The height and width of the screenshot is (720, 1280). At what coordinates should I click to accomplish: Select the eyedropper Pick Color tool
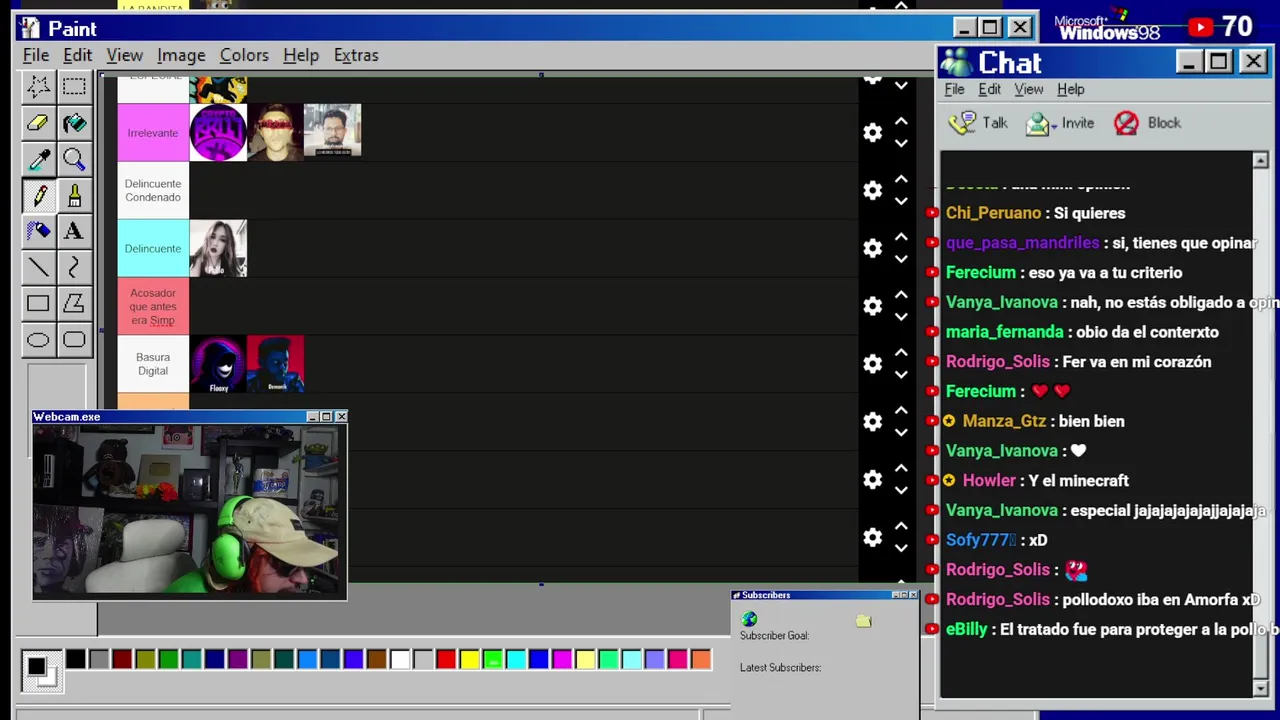click(x=38, y=159)
